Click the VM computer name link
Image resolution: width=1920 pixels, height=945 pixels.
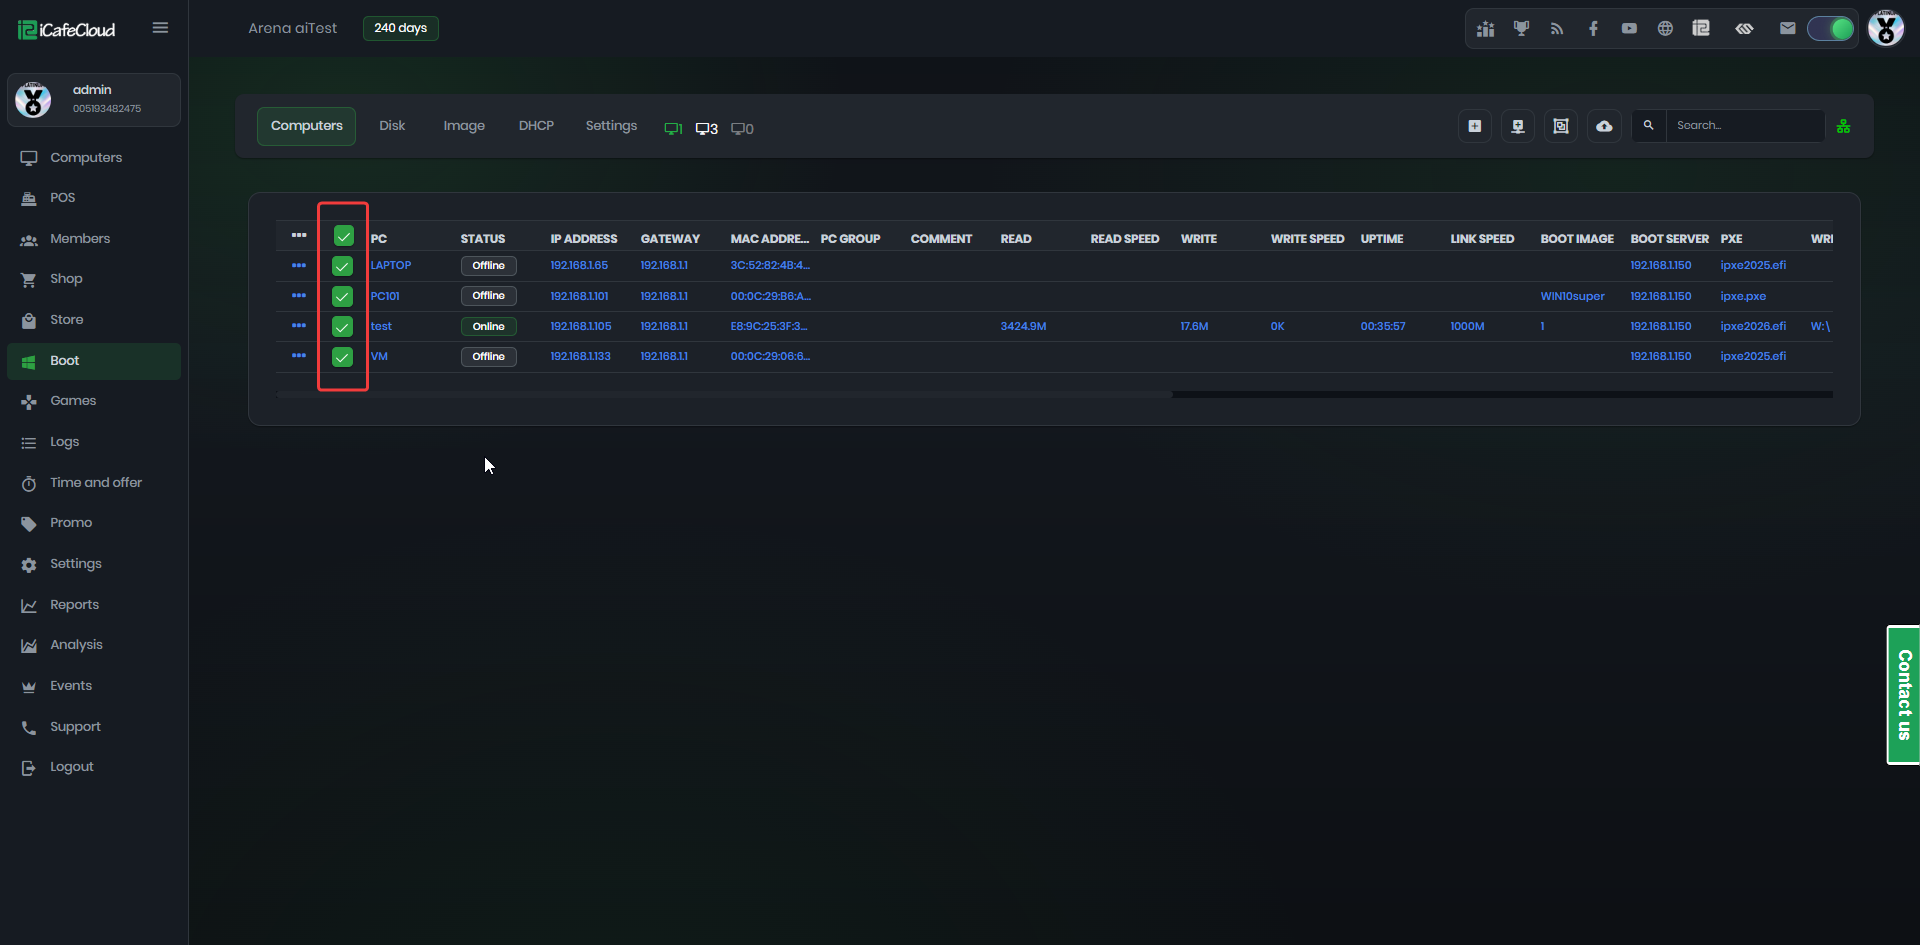pyautogui.click(x=379, y=357)
